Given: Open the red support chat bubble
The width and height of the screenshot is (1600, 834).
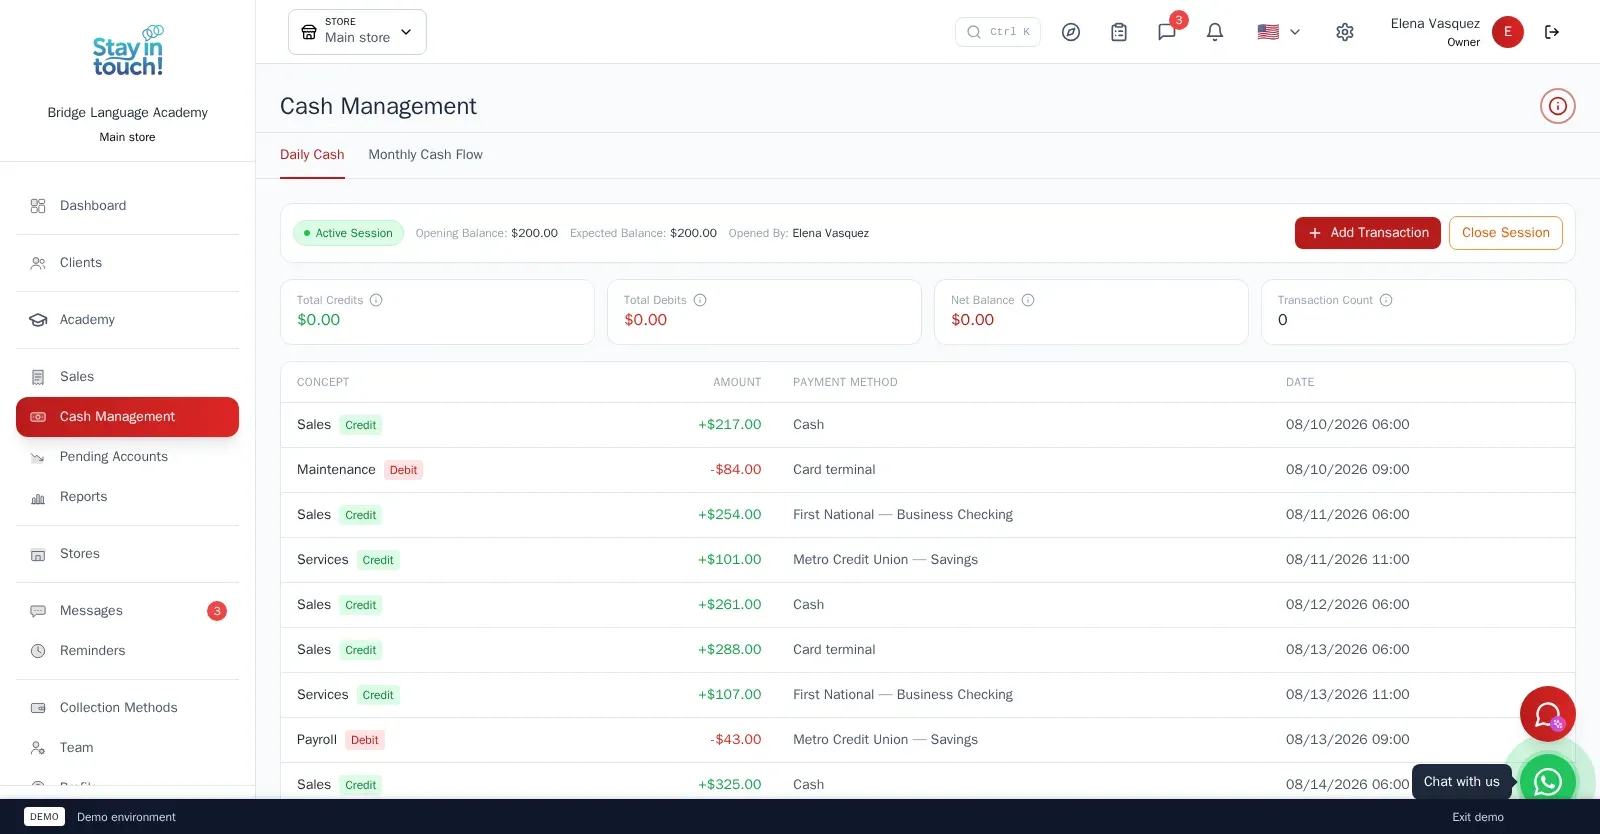Looking at the screenshot, I should coord(1548,714).
